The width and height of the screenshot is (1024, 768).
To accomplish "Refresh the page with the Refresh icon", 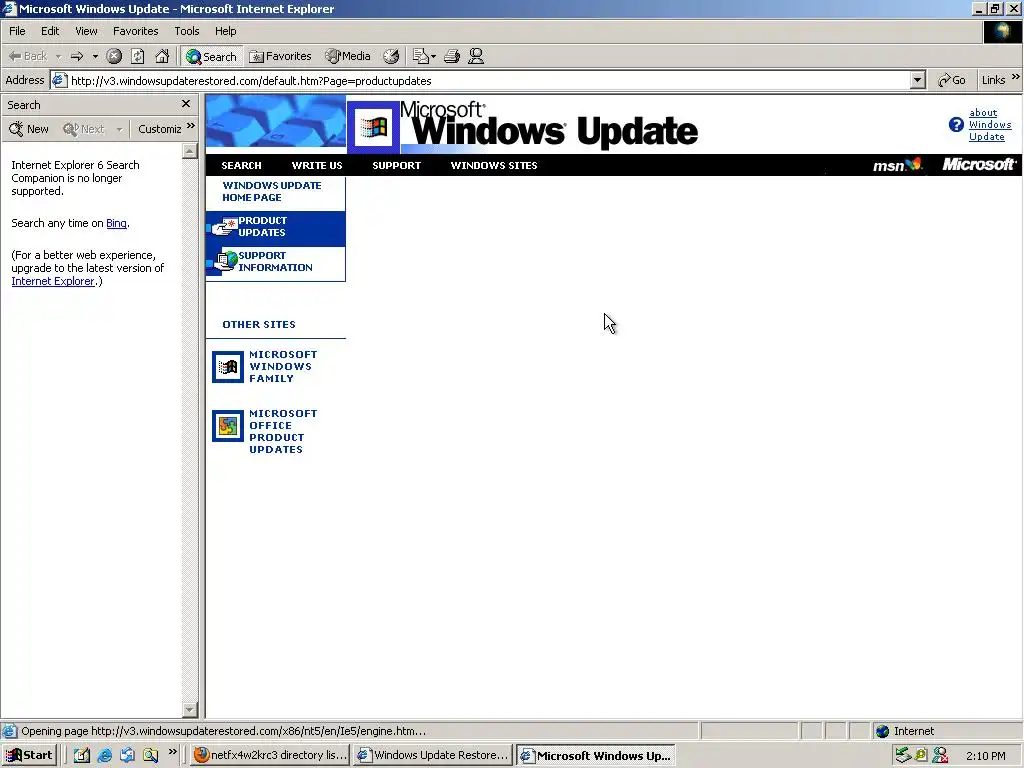I will tap(138, 56).
